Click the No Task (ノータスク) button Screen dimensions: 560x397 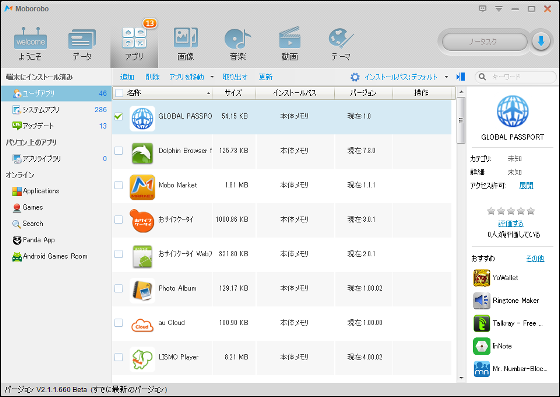click(484, 42)
